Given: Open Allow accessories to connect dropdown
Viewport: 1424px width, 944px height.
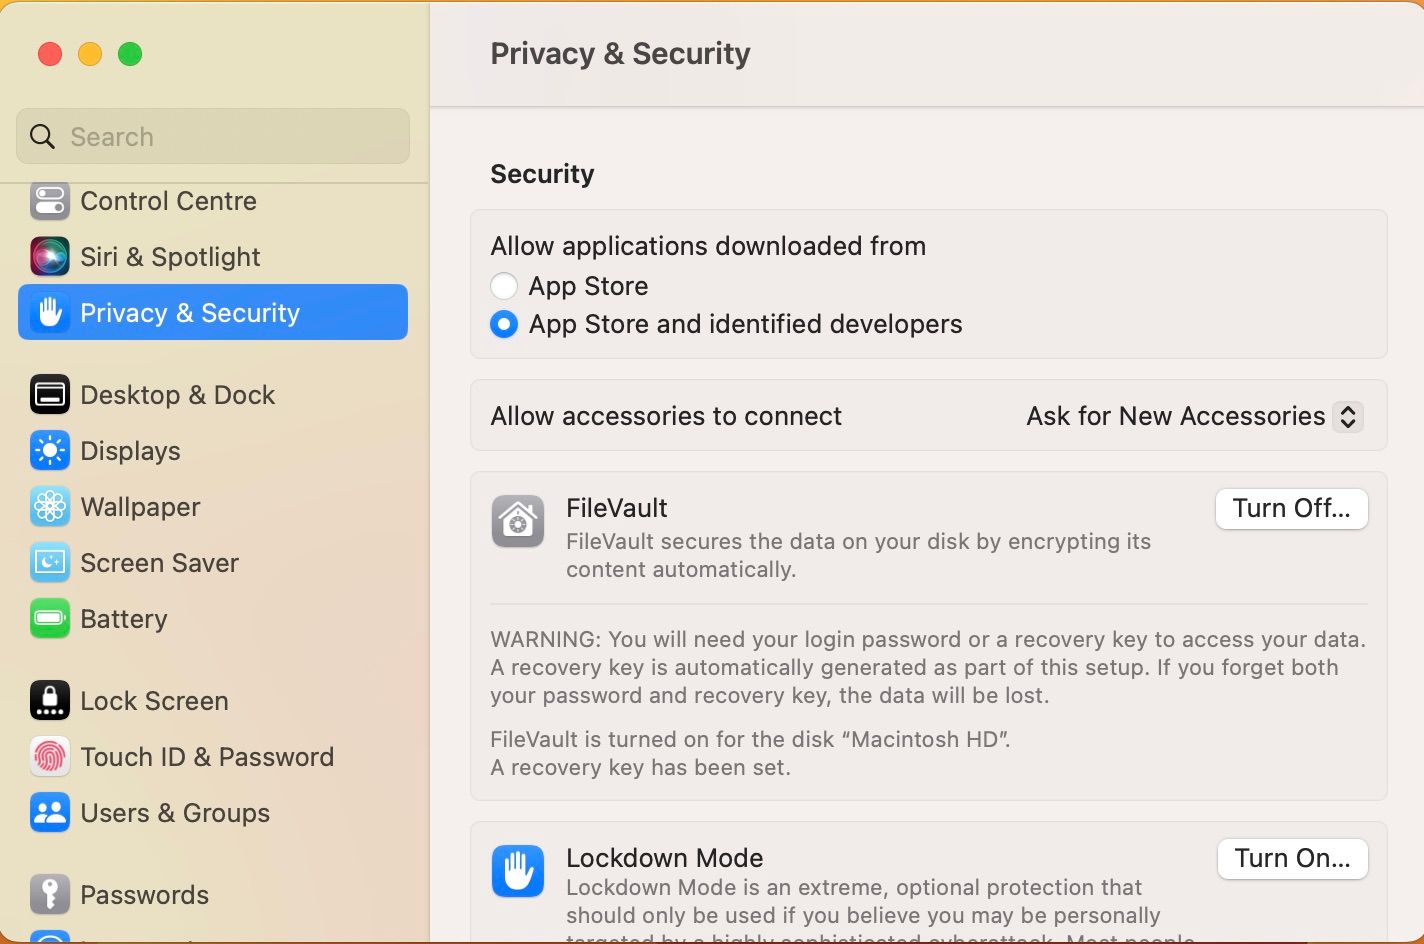Looking at the screenshot, I should click(x=1193, y=416).
